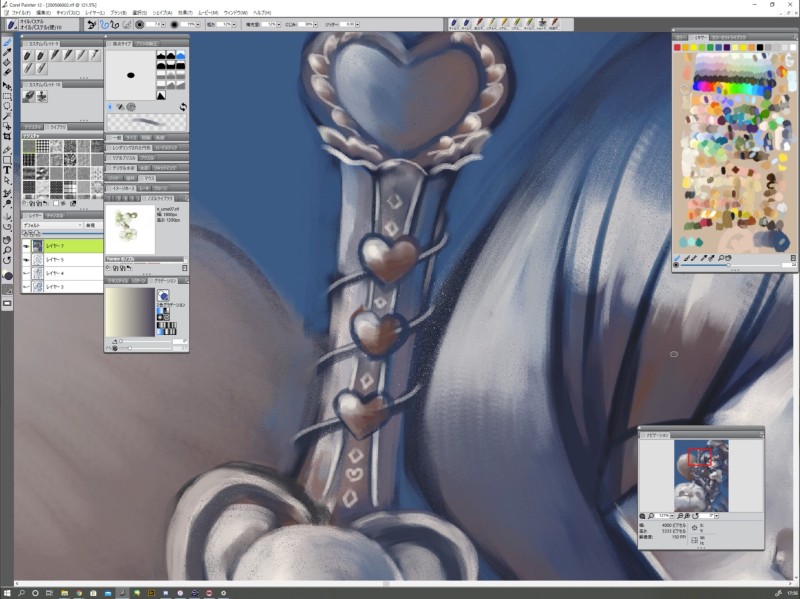Pick the red swatch in the Mixer
Image resolution: width=800 pixels, height=599 pixels.
[677, 47]
